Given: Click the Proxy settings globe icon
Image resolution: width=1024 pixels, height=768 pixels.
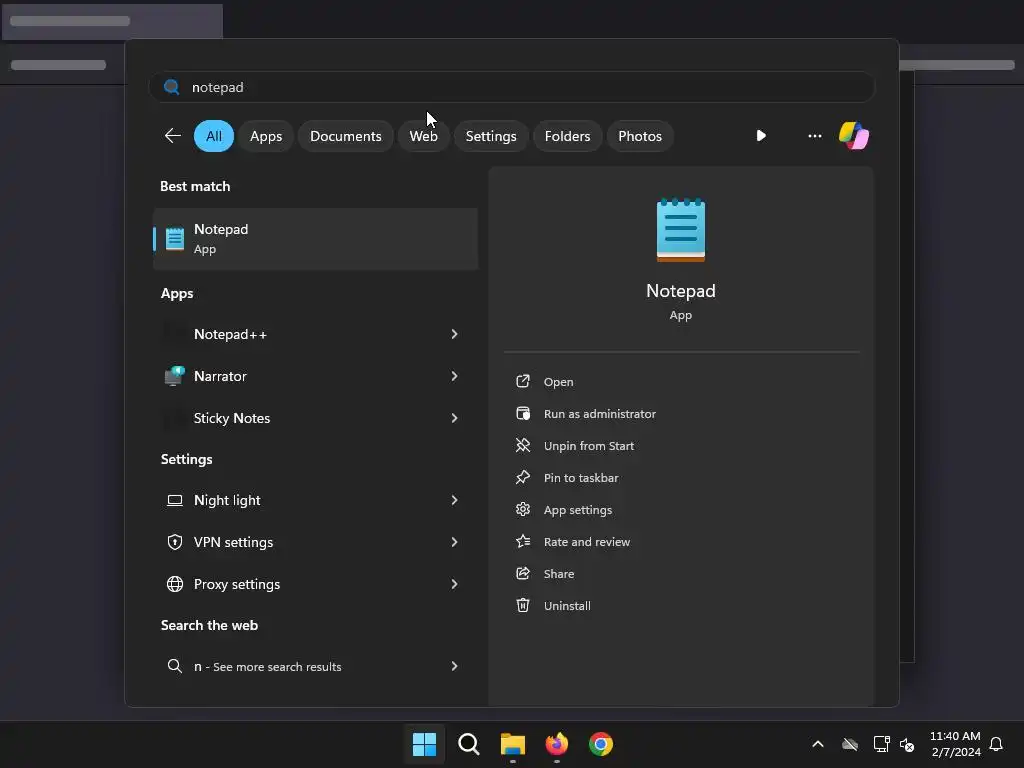Looking at the screenshot, I should tap(174, 584).
